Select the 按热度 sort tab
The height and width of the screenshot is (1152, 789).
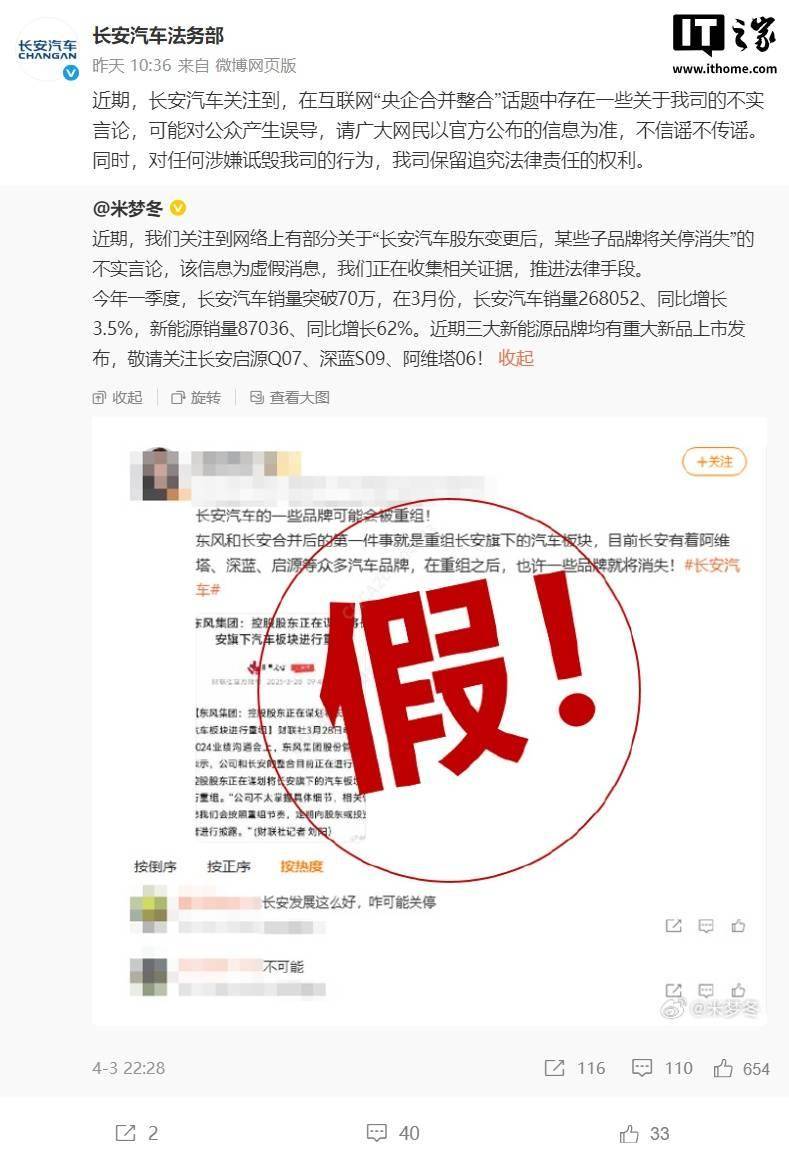point(301,866)
